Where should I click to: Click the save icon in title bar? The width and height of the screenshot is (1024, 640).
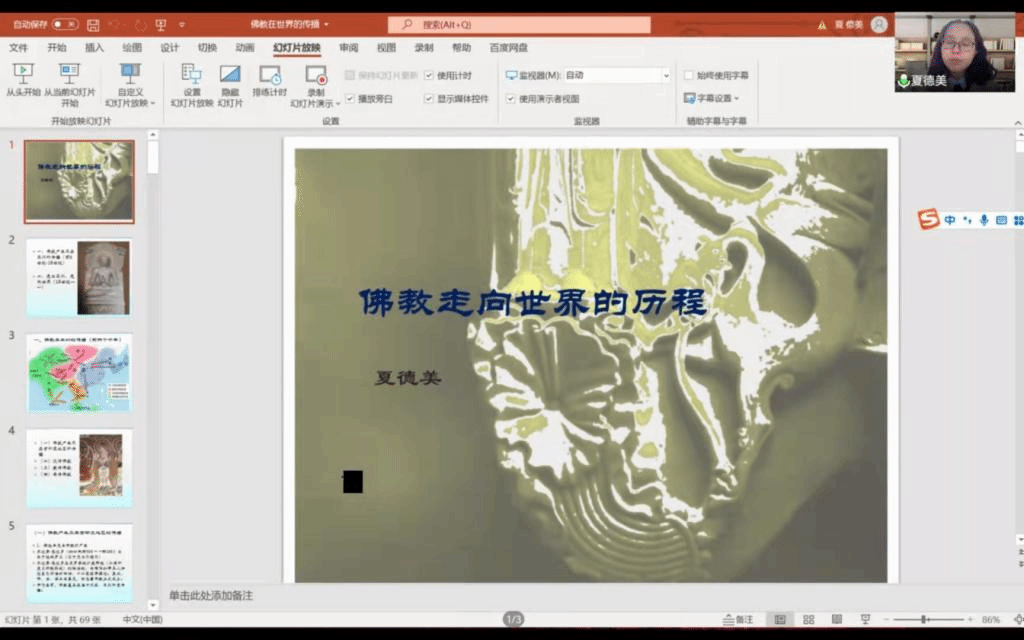[x=93, y=24]
